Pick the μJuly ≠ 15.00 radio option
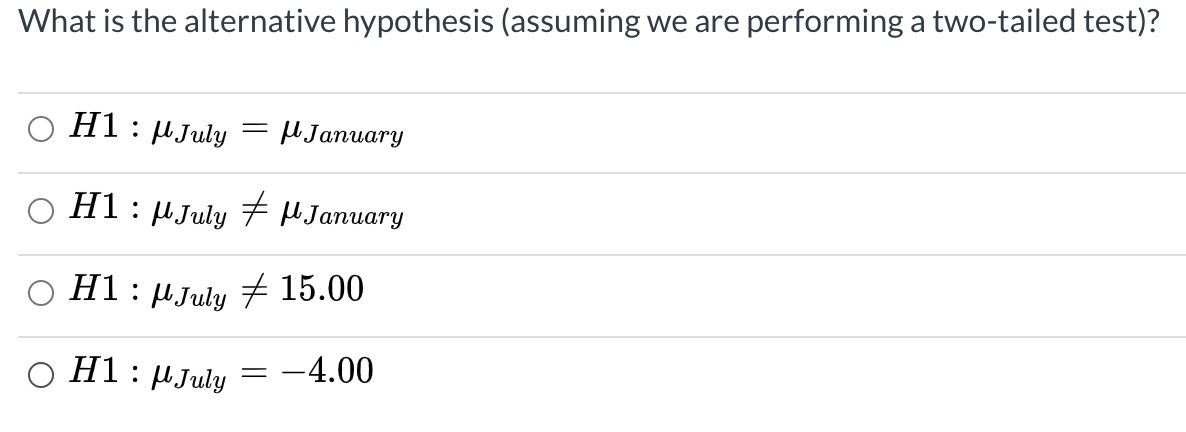The width and height of the screenshot is (1186, 432). [x=41, y=293]
